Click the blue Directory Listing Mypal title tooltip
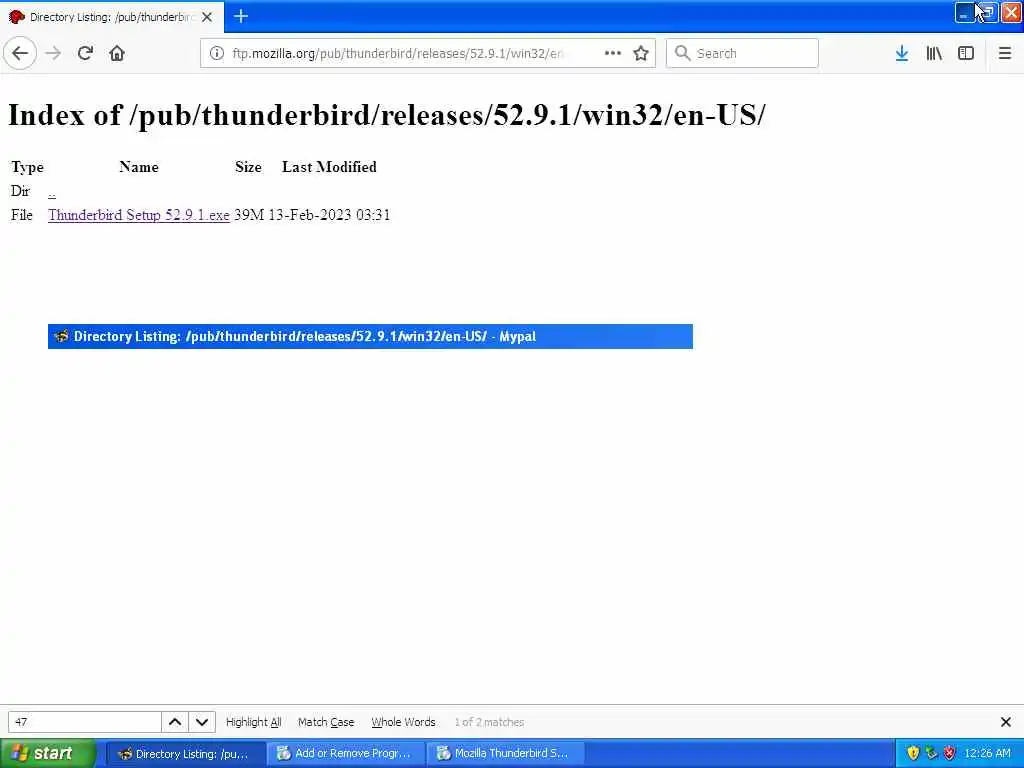Screen dimensions: 1024x768 [370, 336]
